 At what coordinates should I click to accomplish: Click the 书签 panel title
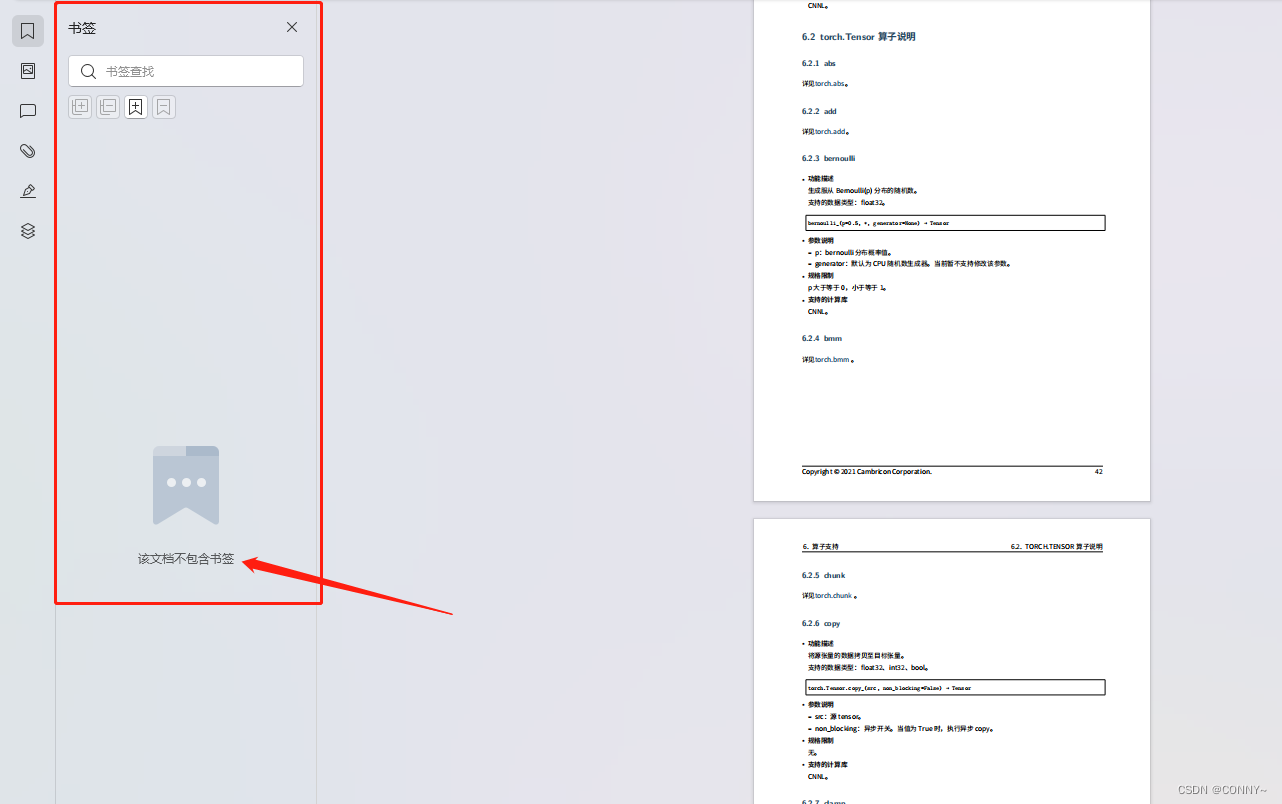click(x=82, y=28)
